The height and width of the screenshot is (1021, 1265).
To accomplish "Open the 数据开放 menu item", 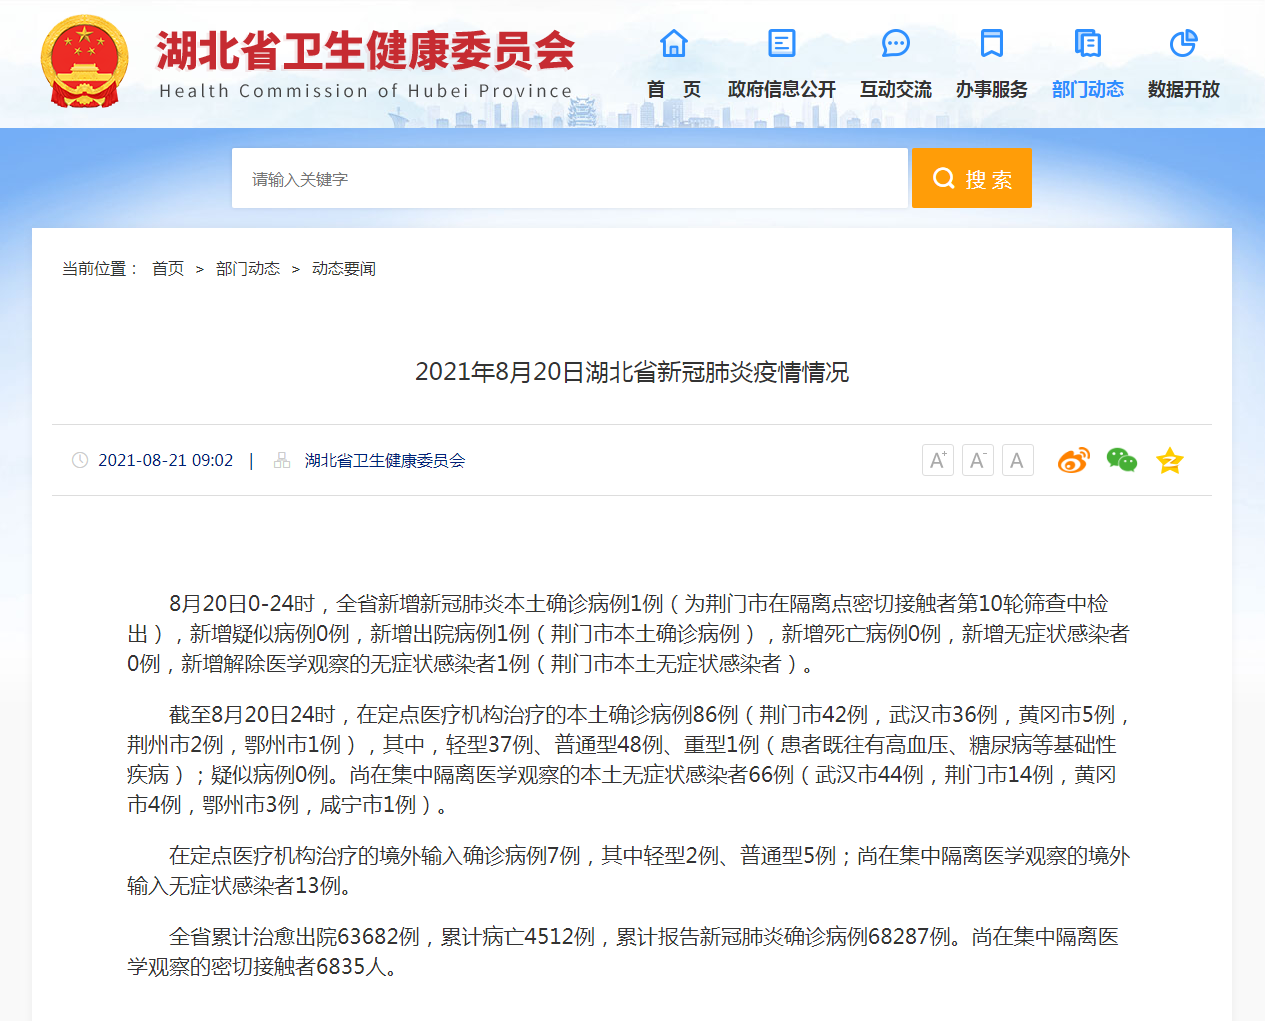I will (1184, 89).
